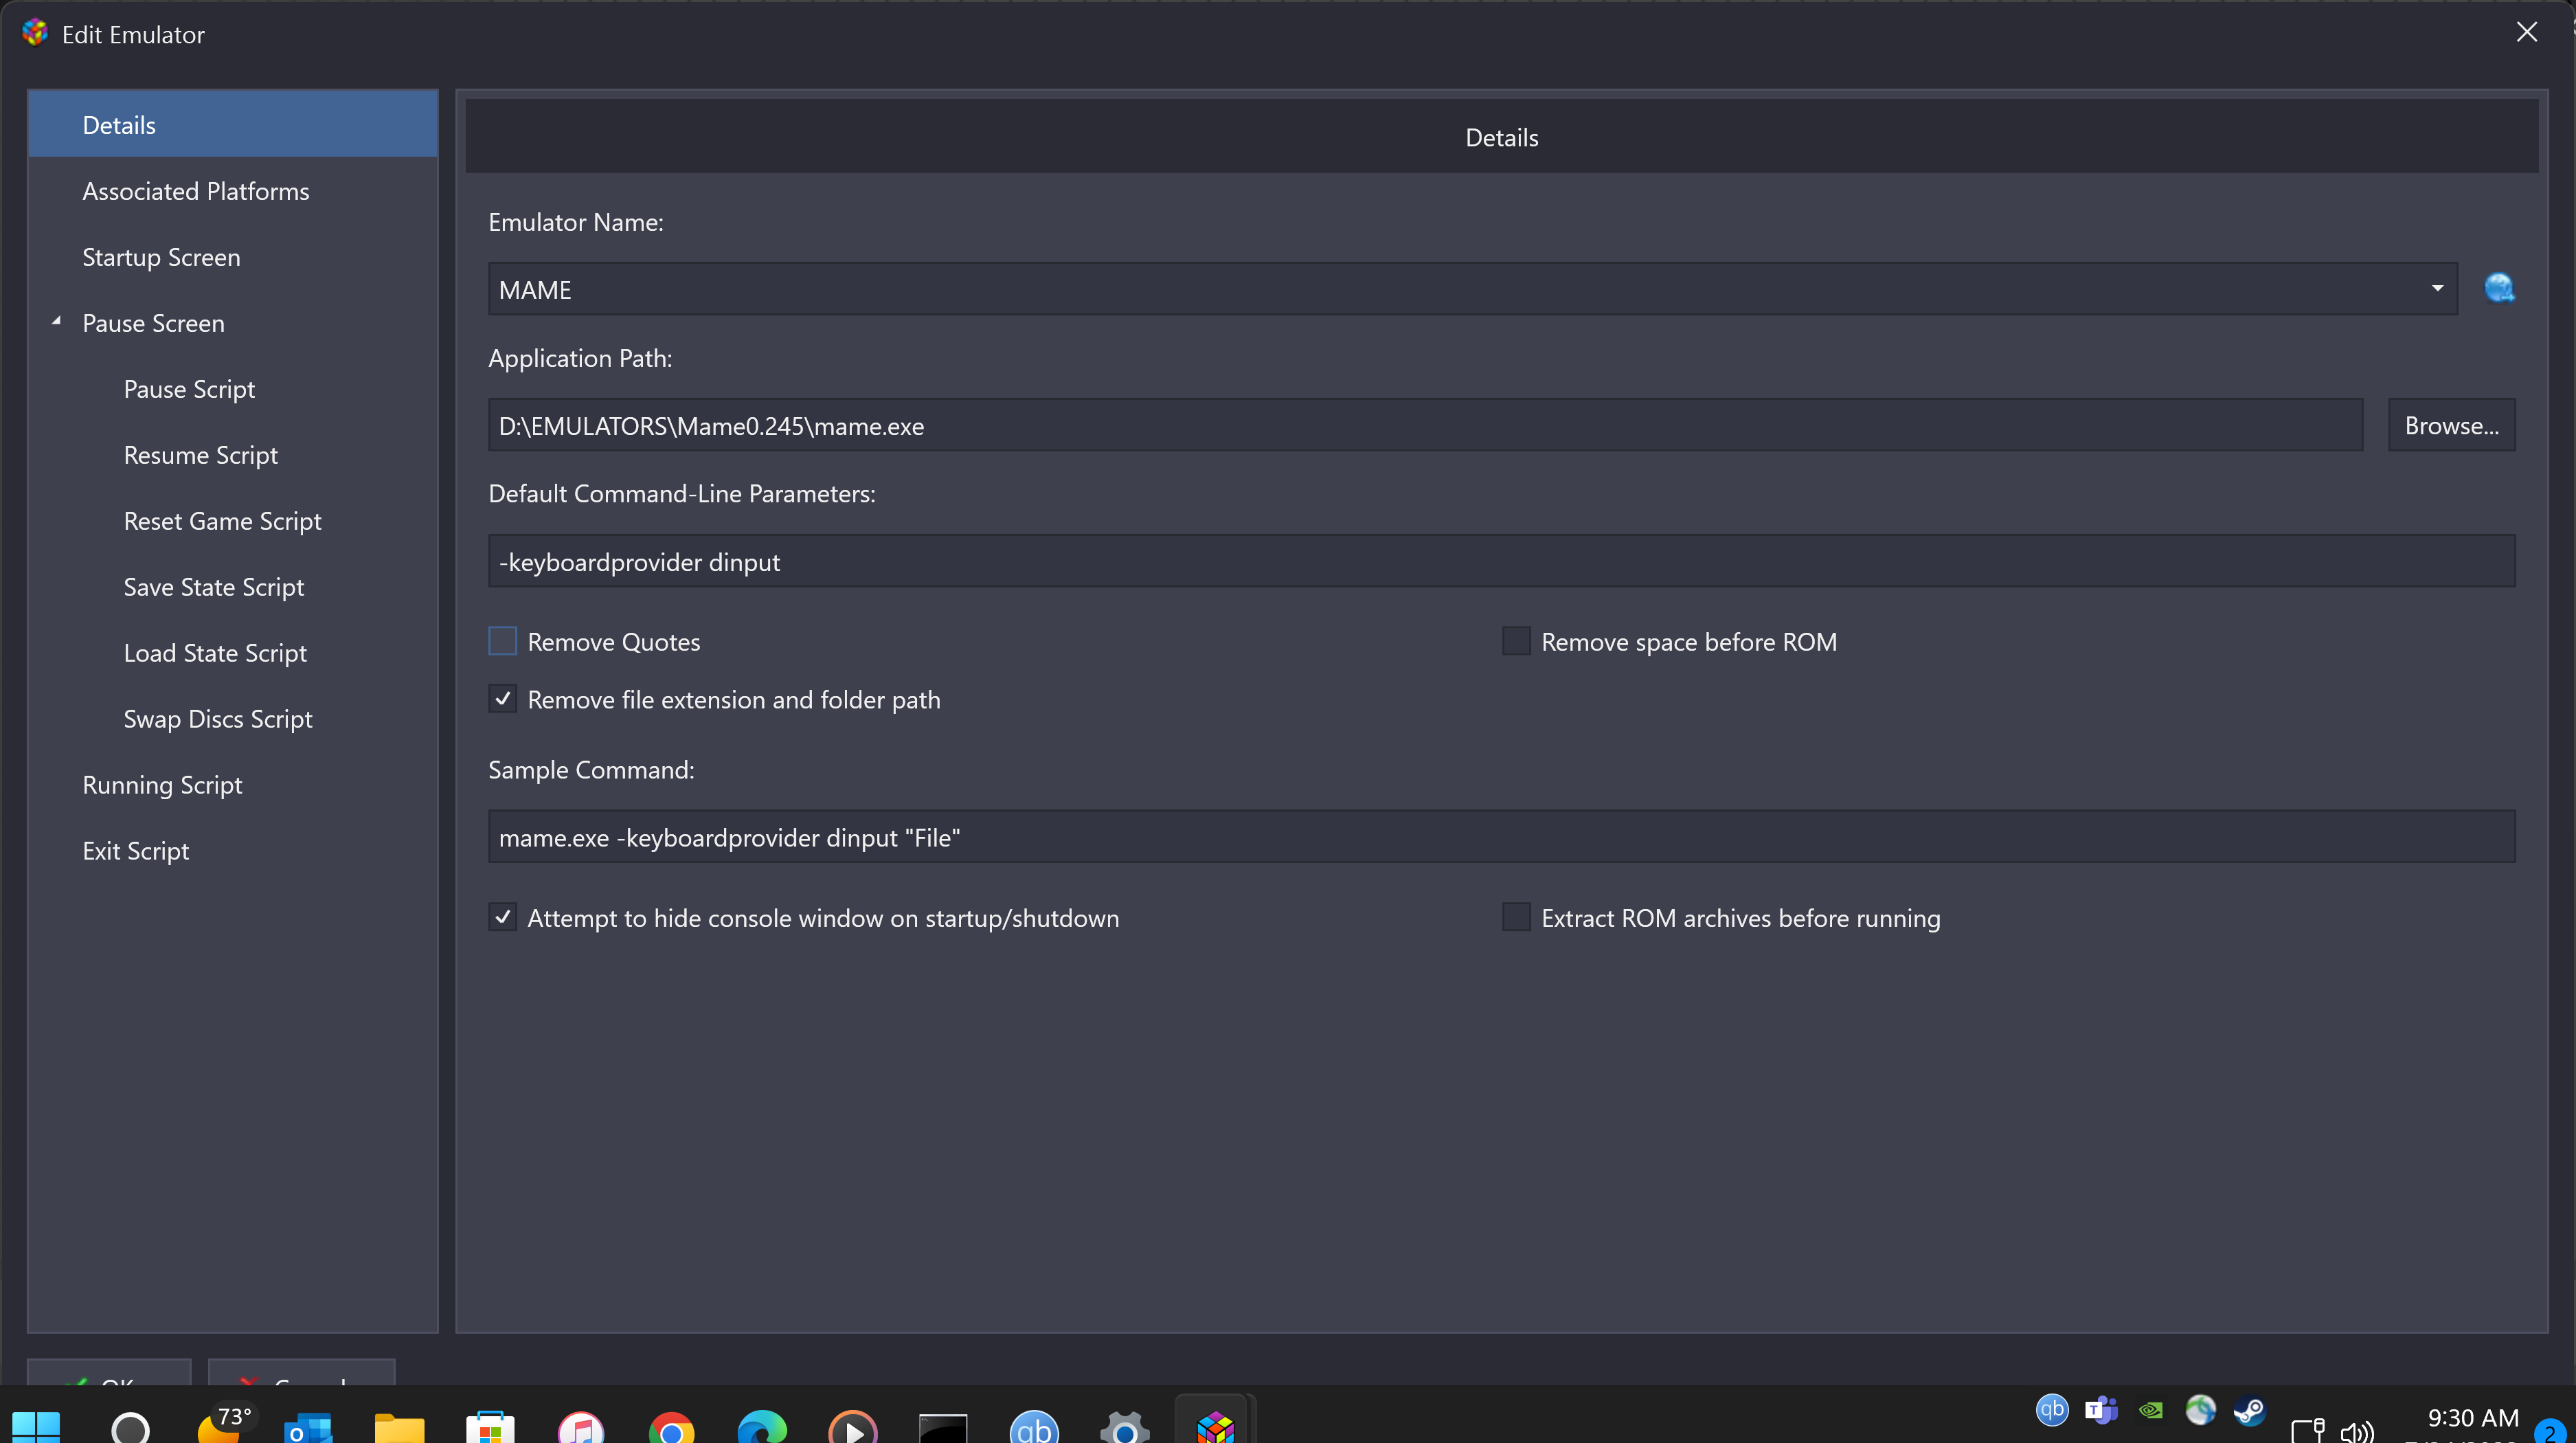Toggle the Remove Quotes checkbox

coord(502,641)
